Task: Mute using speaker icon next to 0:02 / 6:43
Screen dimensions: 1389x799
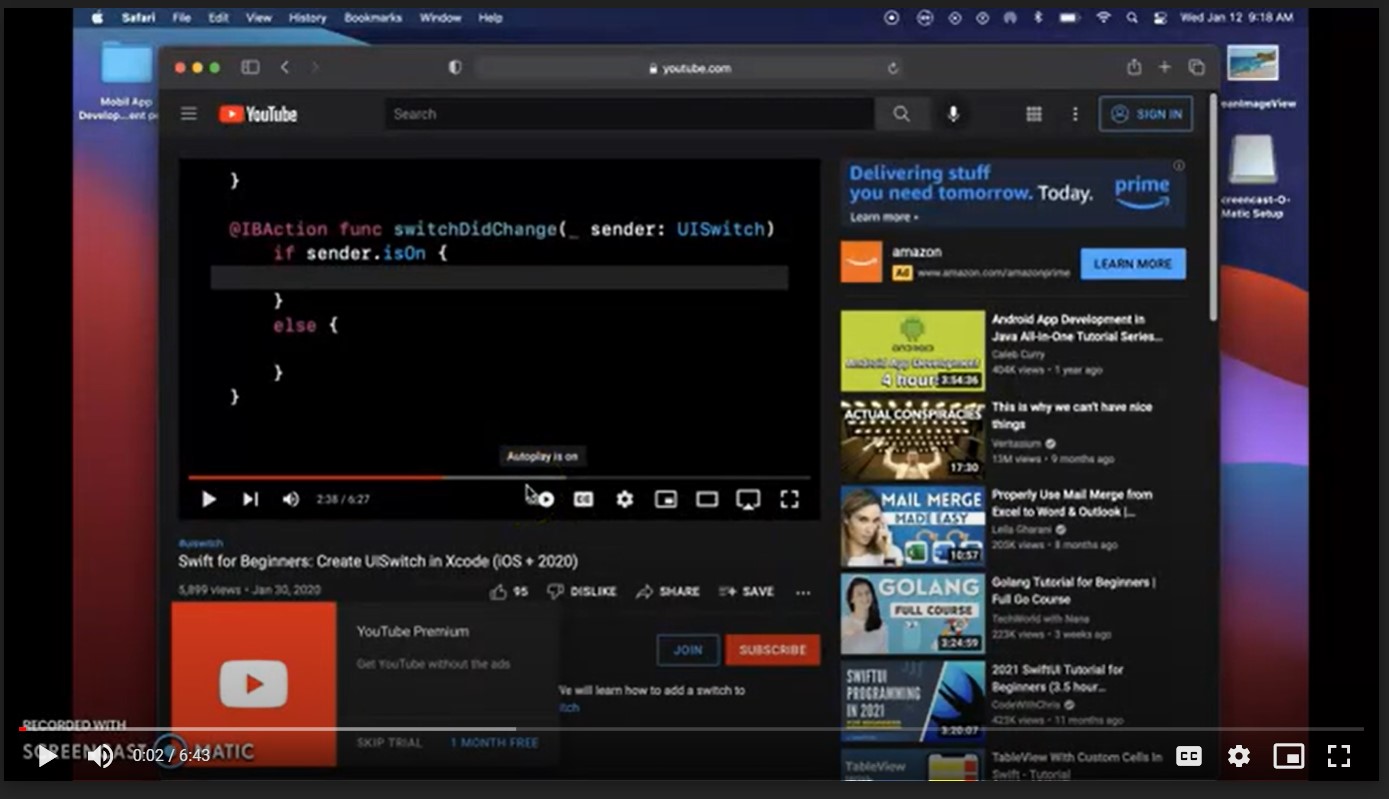Action: (x=100, y=756)
